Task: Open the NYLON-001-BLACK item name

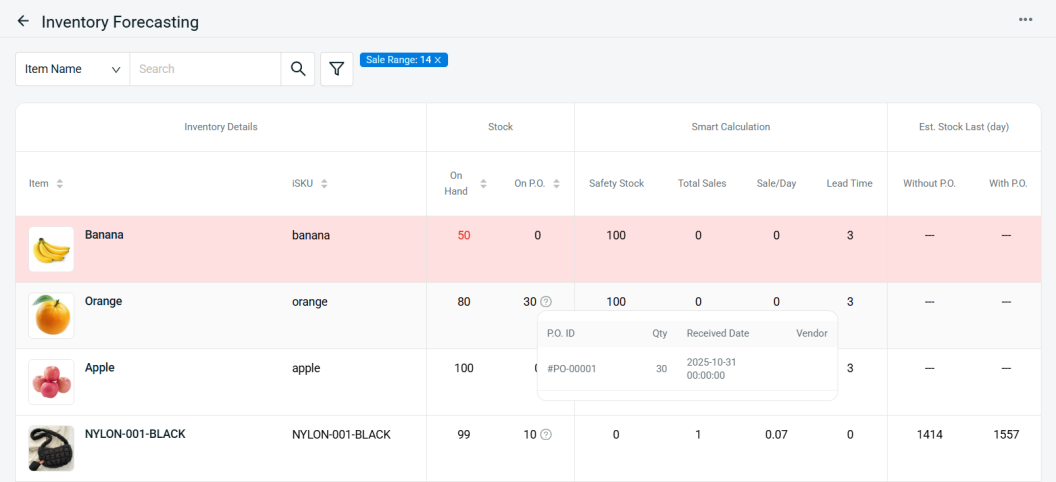Action: [x=135, y=434]
